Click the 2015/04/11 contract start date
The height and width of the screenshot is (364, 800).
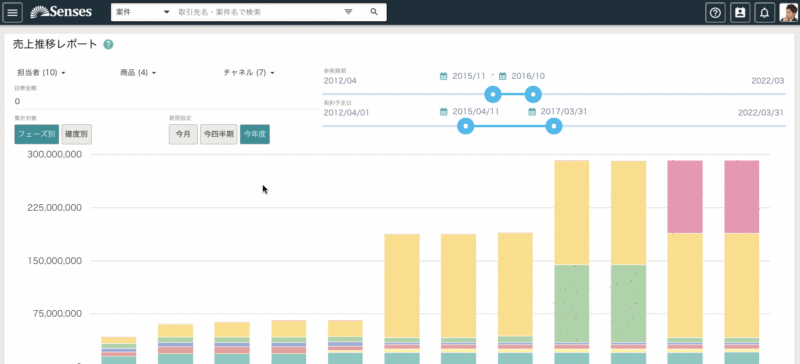click(476, 111)
